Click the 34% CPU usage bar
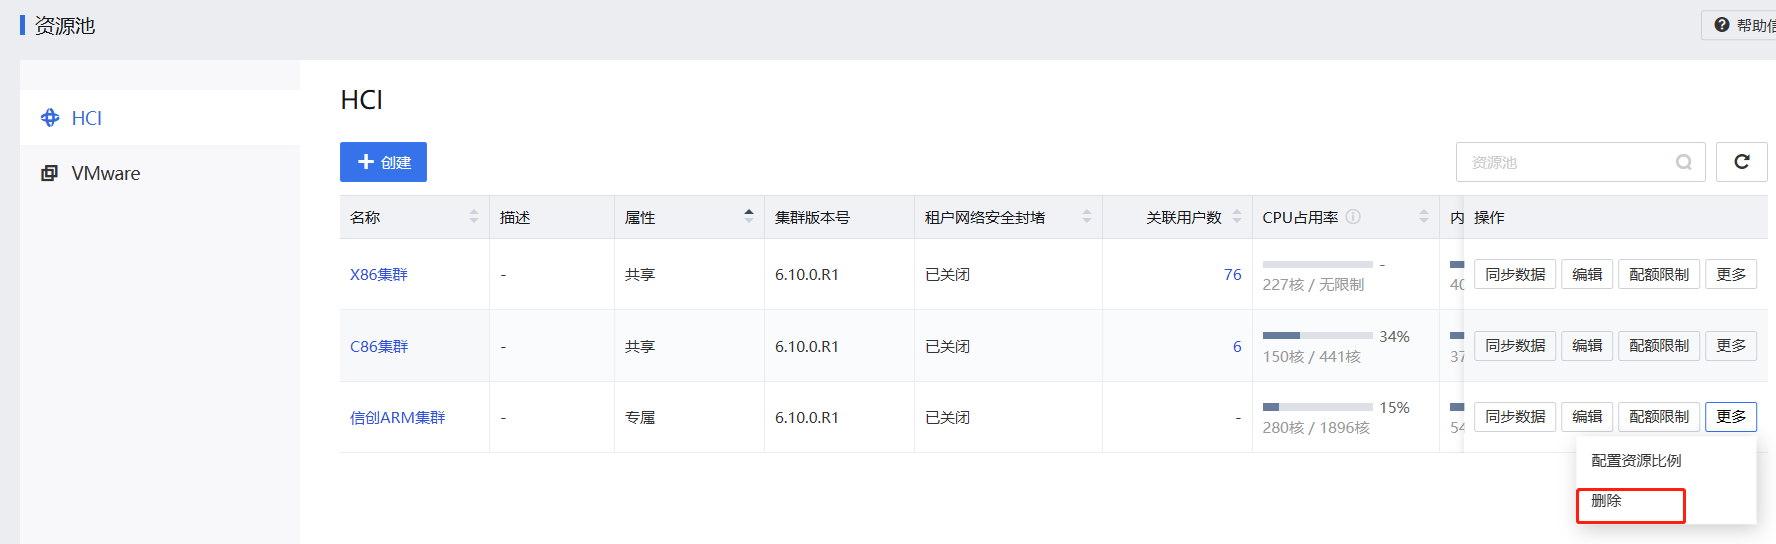This screenshot has height=544, width=1776. [x=1317, y=336]
